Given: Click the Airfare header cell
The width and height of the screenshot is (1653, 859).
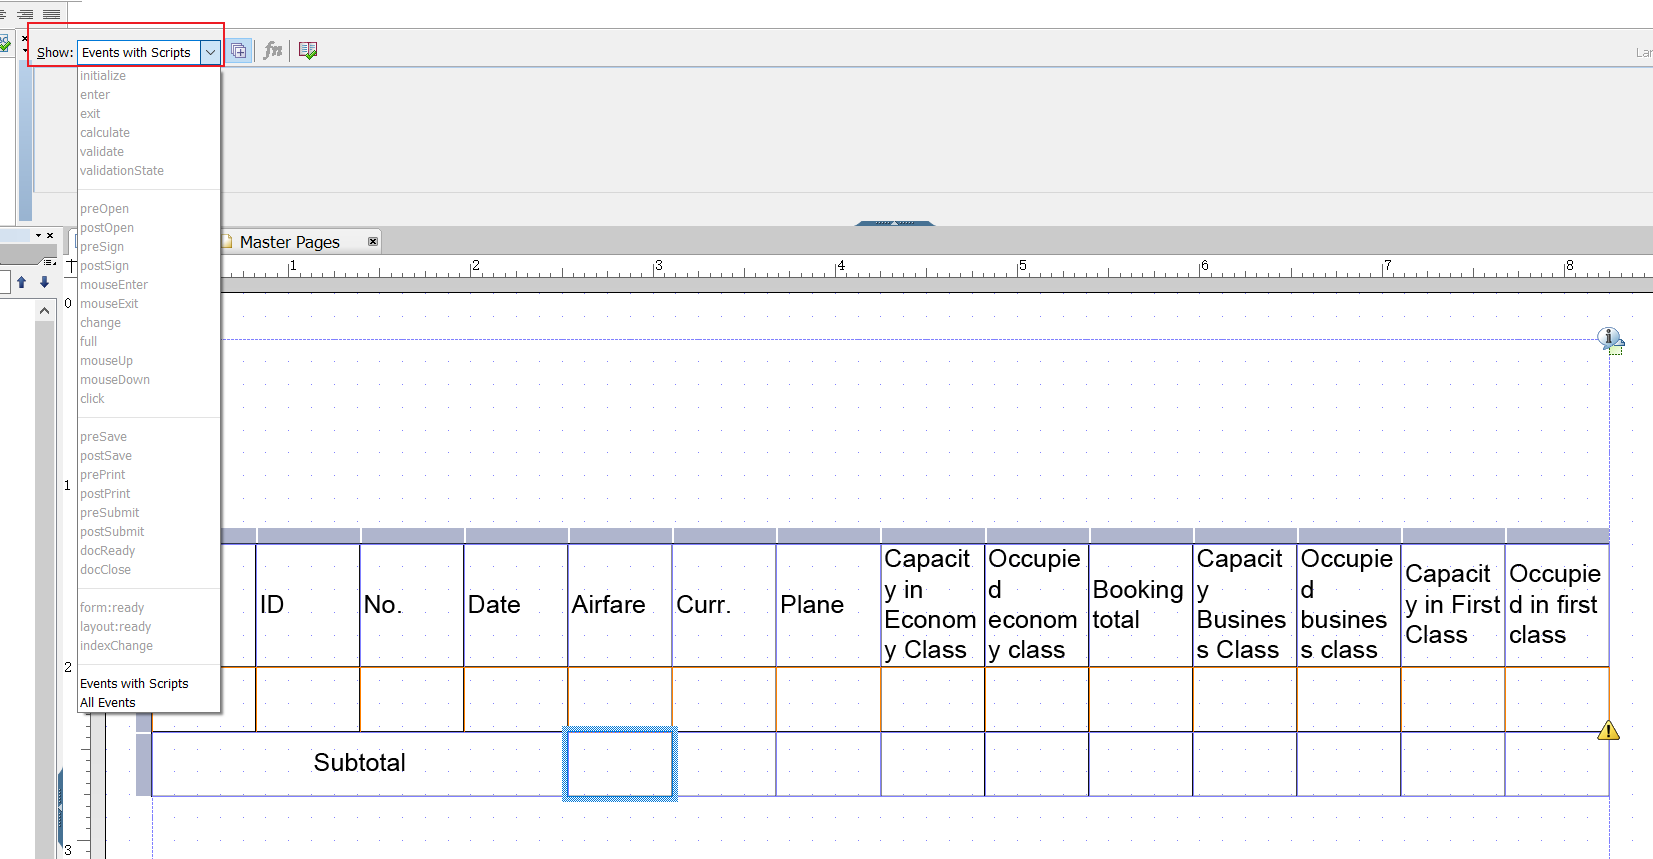Looking at the screenshot, I should [x=620, y=605].
